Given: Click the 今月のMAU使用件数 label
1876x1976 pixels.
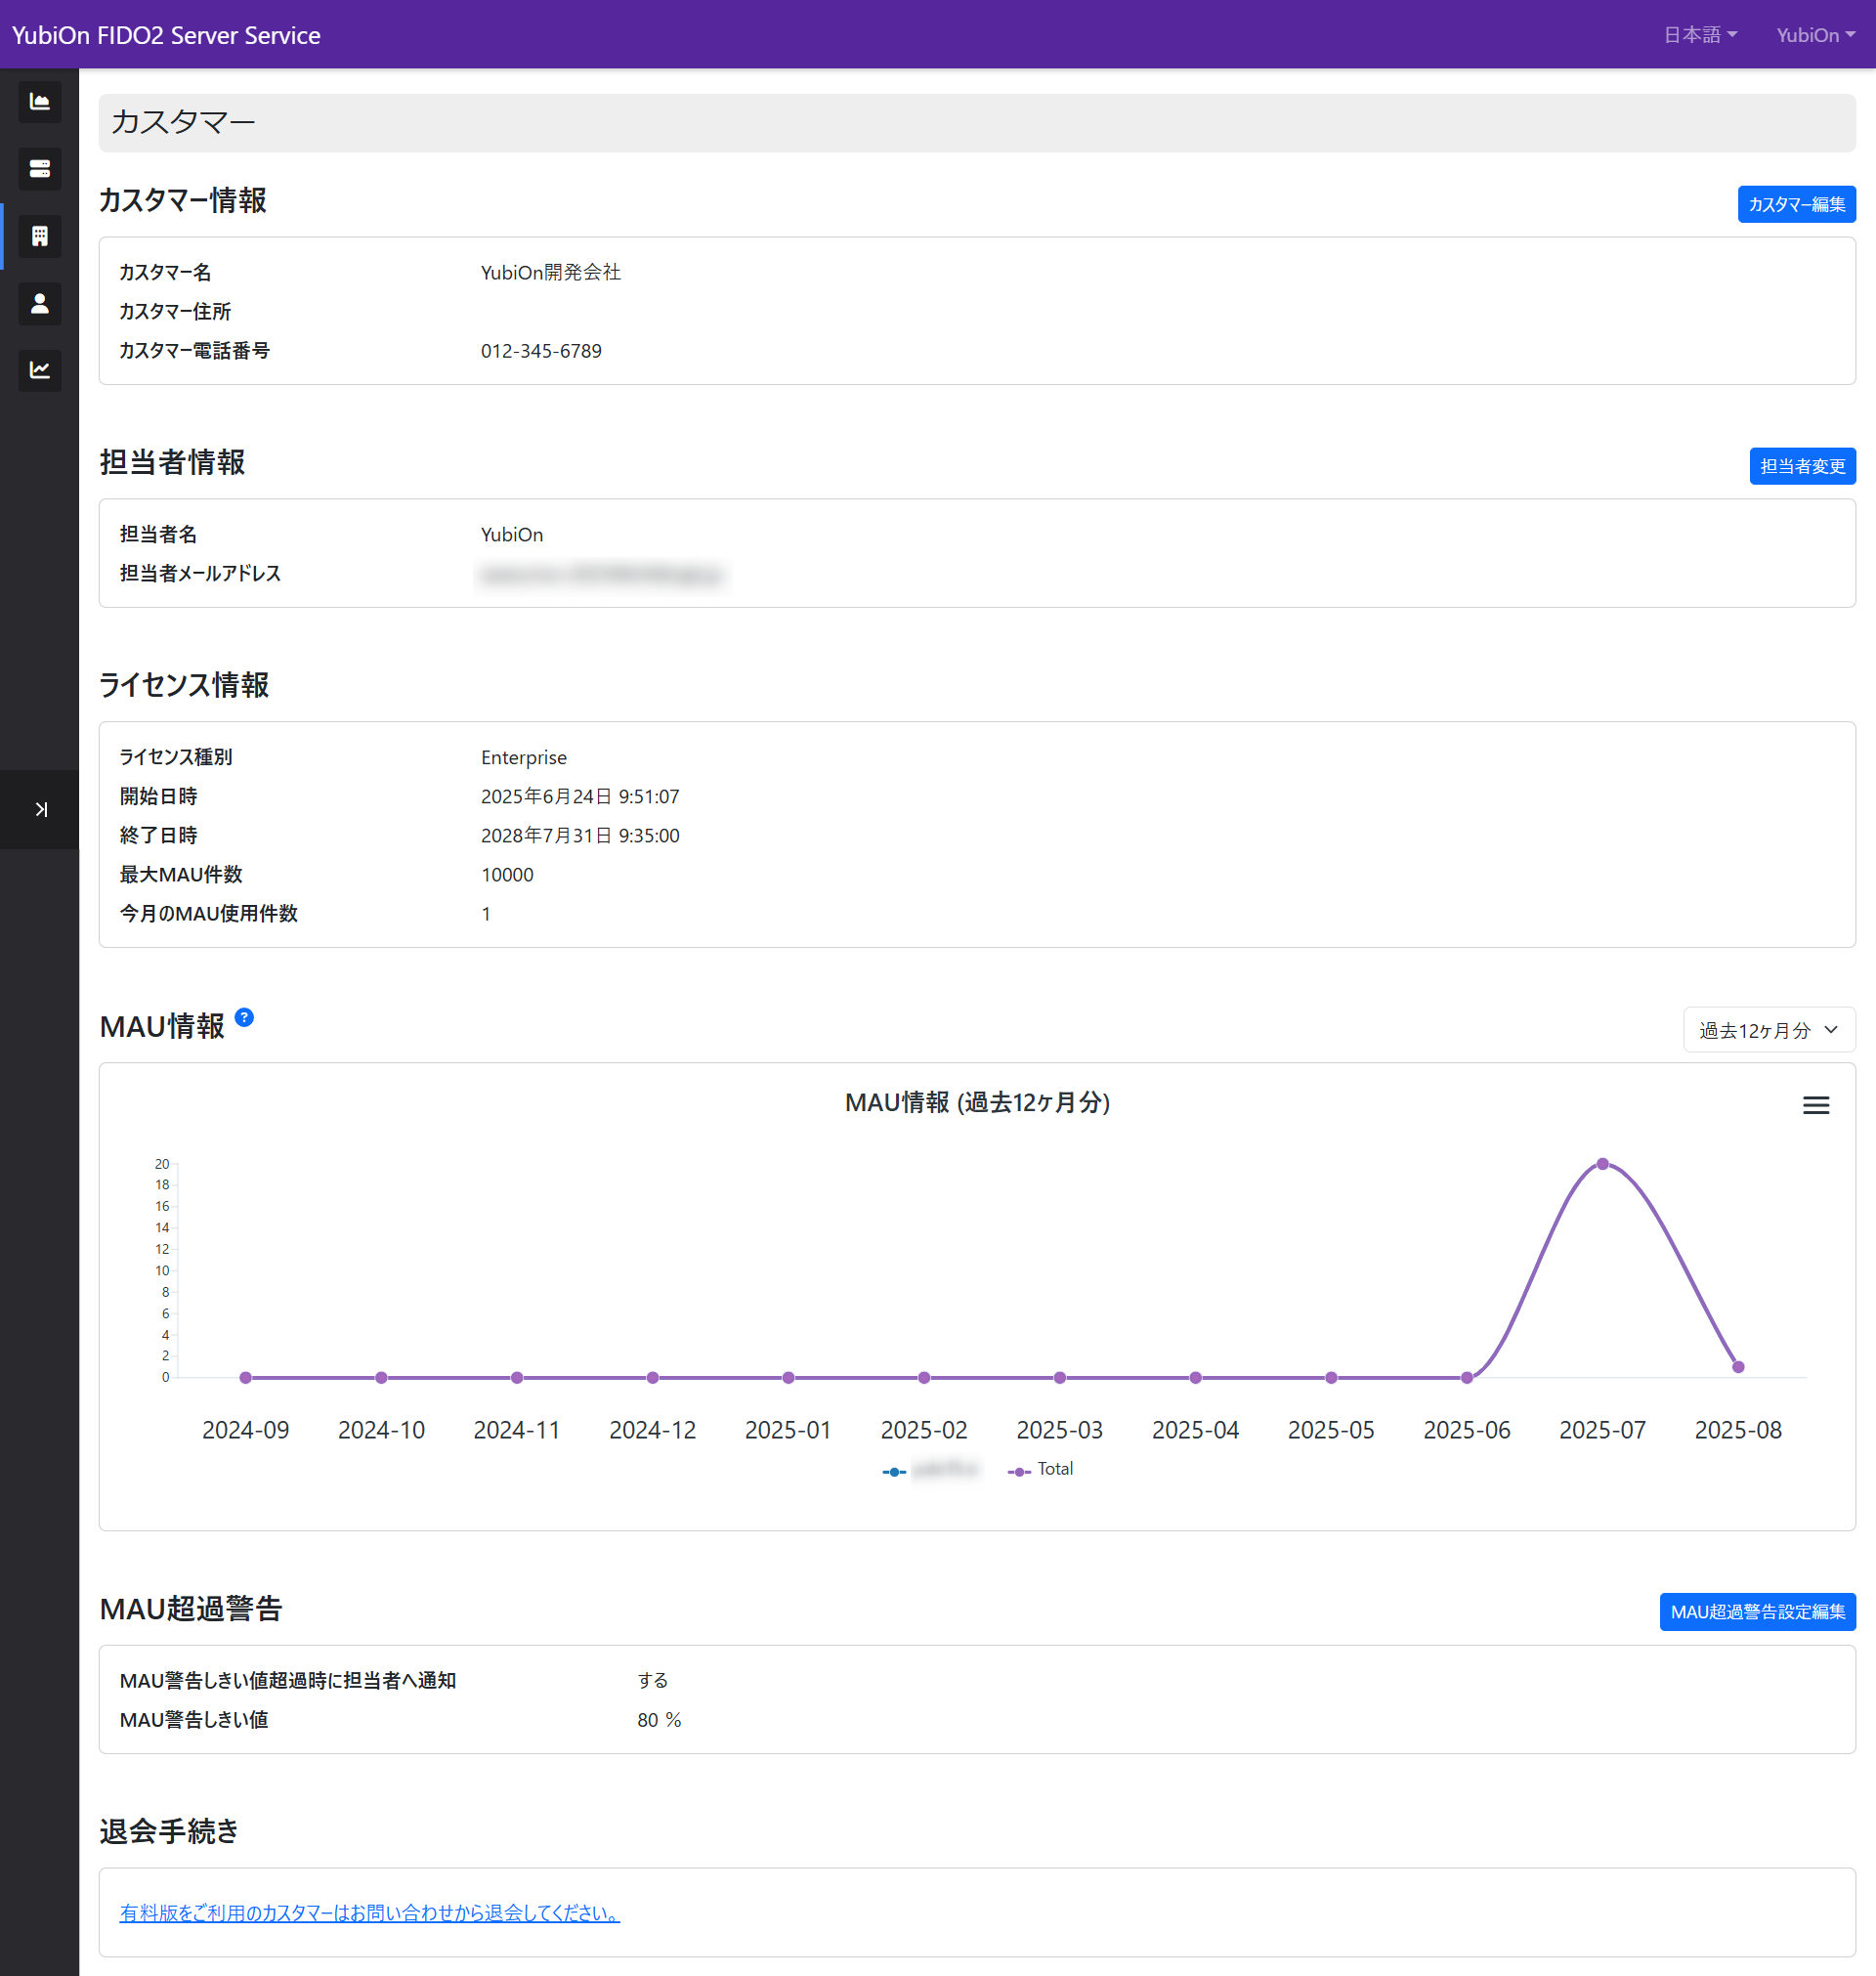Looking at the screenshot, I should [x=209, y=913].
